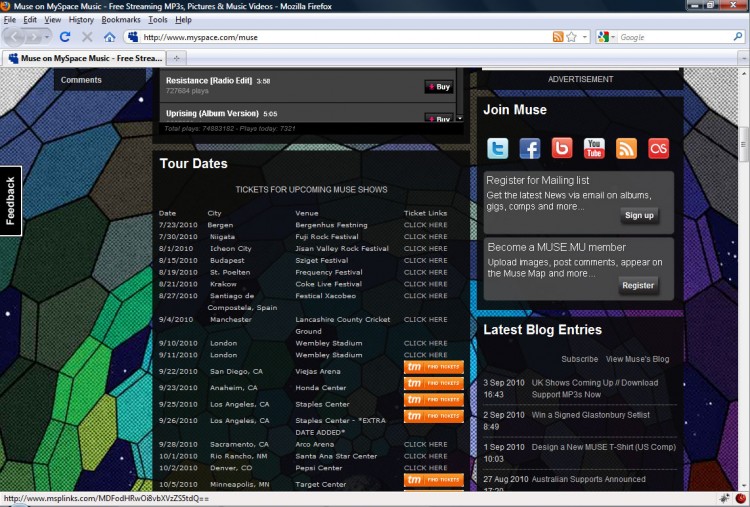The height and width of the screenshot is (507, 750).
Task: Find tickets for 9/26/2010 Staples Center extra date
Action: 434,416
